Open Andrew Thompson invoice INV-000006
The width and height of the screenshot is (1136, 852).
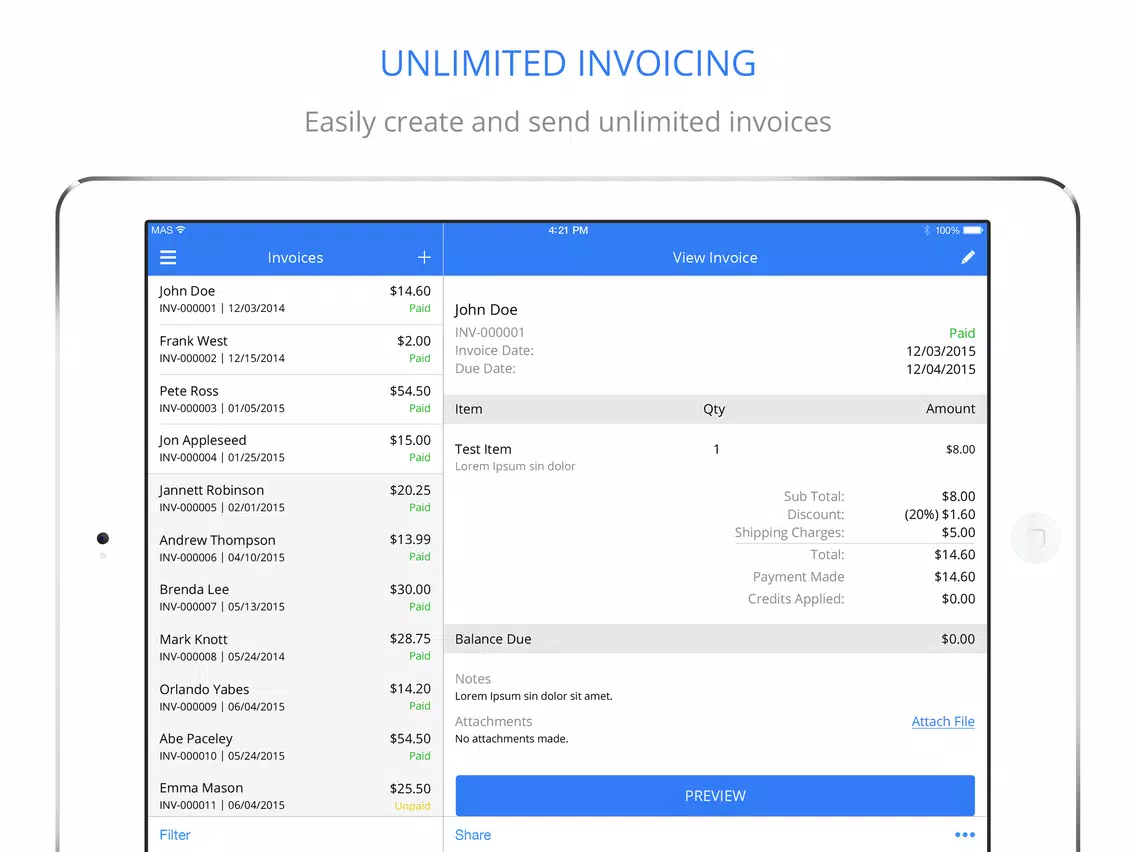pyautogui.click(x=295, y=548)
